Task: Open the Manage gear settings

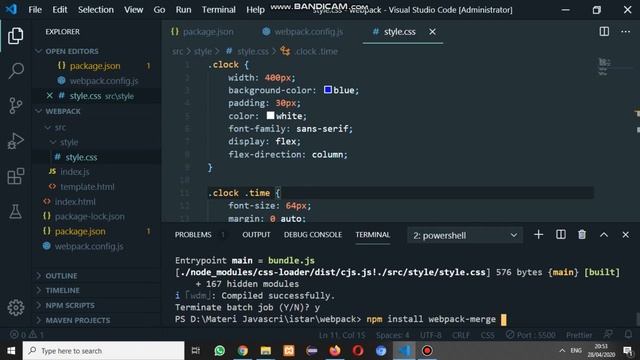Action: click(x=16, y=308)
